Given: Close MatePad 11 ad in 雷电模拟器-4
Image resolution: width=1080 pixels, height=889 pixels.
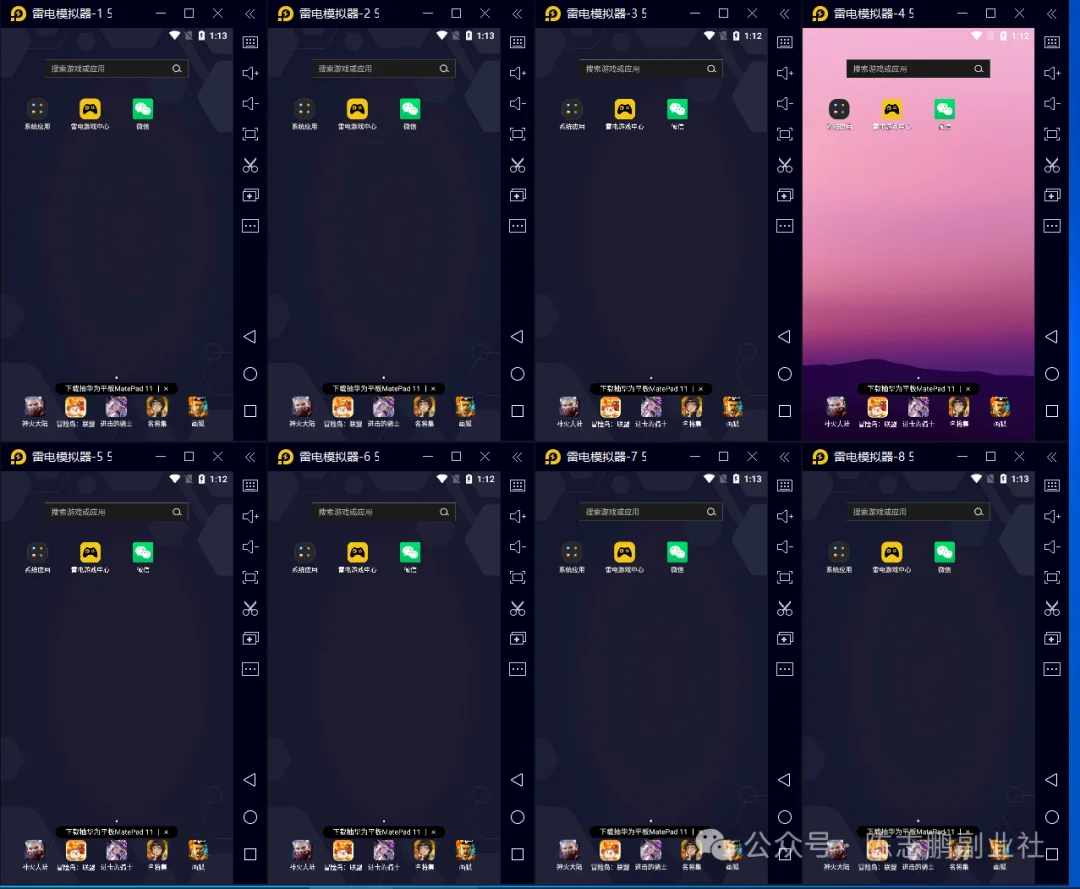Looking at the screenshot, I should pos(968,389).
